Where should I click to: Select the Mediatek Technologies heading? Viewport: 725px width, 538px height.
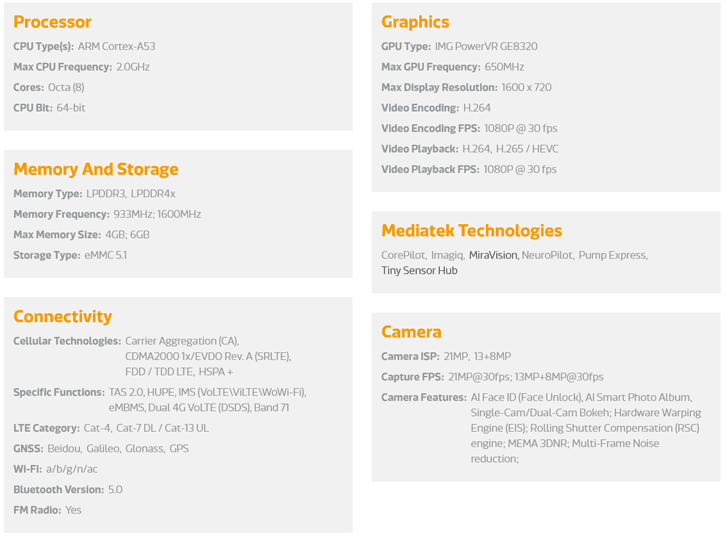click(471, 230)
